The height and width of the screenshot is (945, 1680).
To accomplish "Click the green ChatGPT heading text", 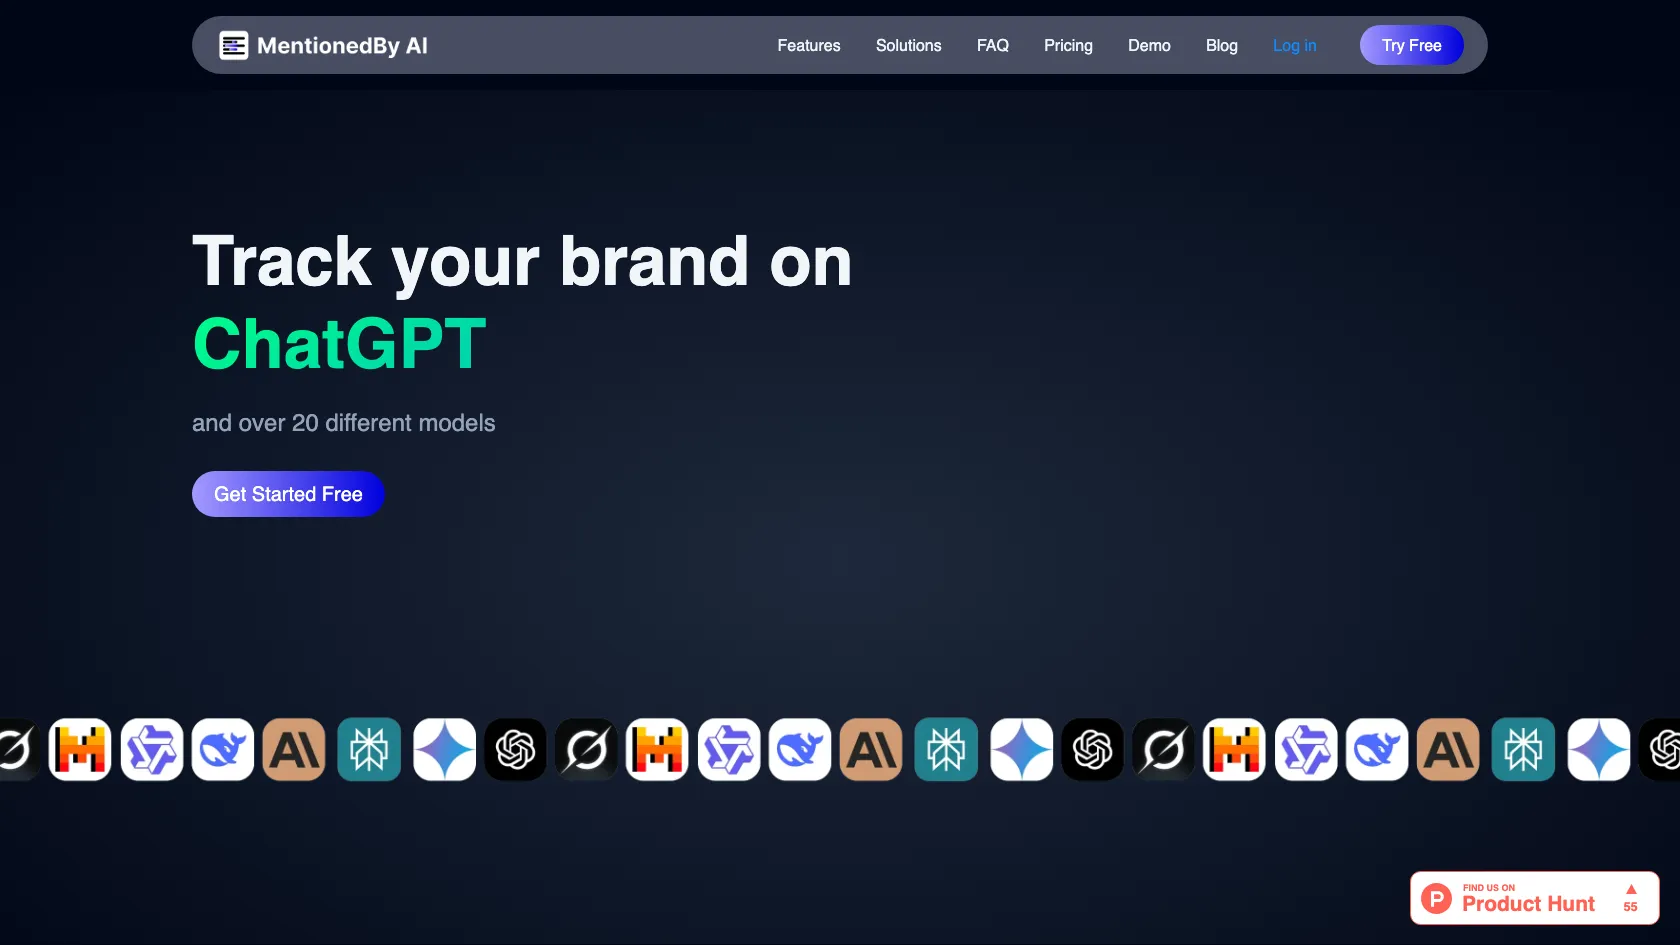I will click(340, 344).
